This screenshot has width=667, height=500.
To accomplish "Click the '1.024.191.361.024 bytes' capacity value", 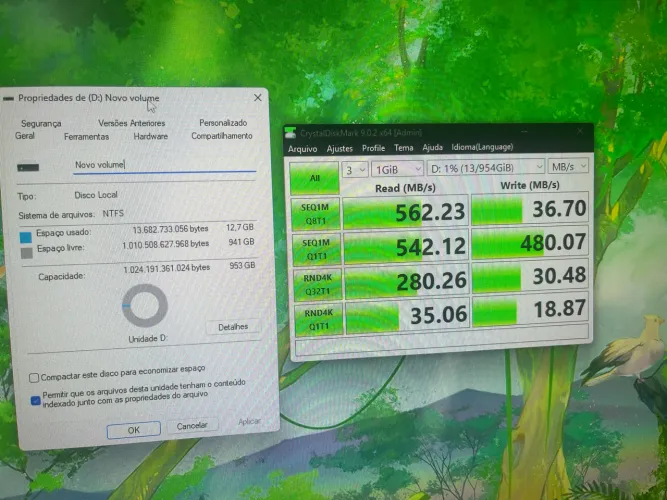I will pyautogui.click(x=167, y=269).
